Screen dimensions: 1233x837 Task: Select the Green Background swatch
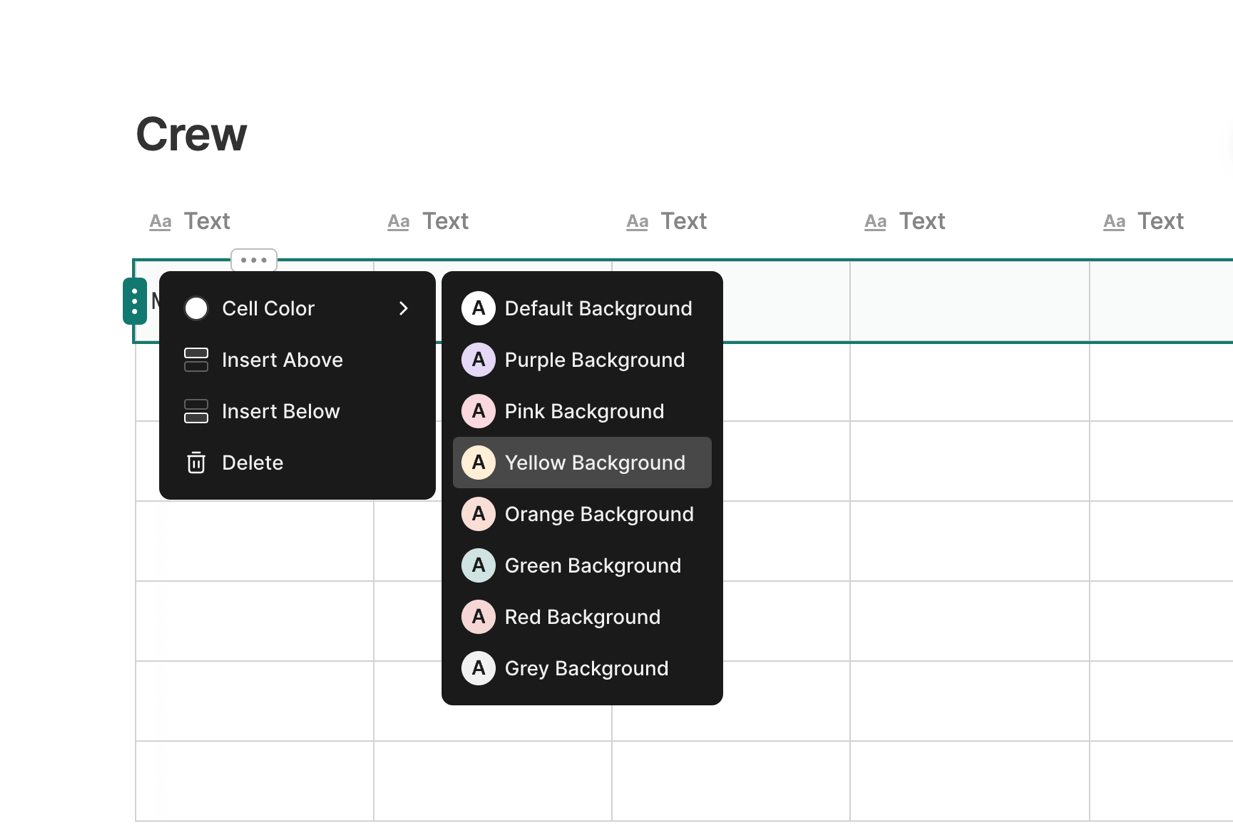pos(478,565)
